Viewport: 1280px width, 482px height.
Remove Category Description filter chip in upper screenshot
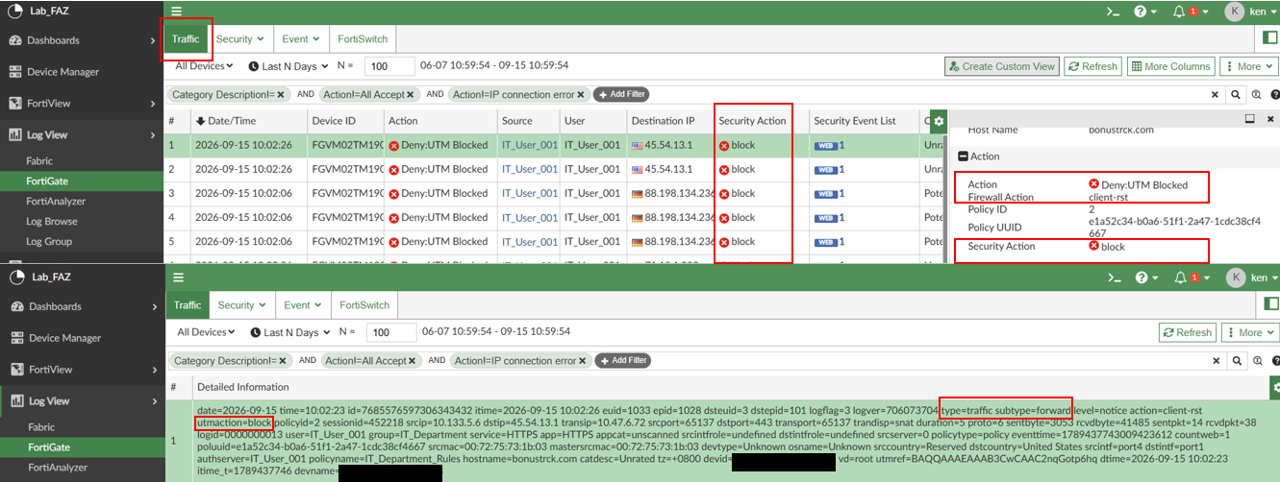click(281, 94)
